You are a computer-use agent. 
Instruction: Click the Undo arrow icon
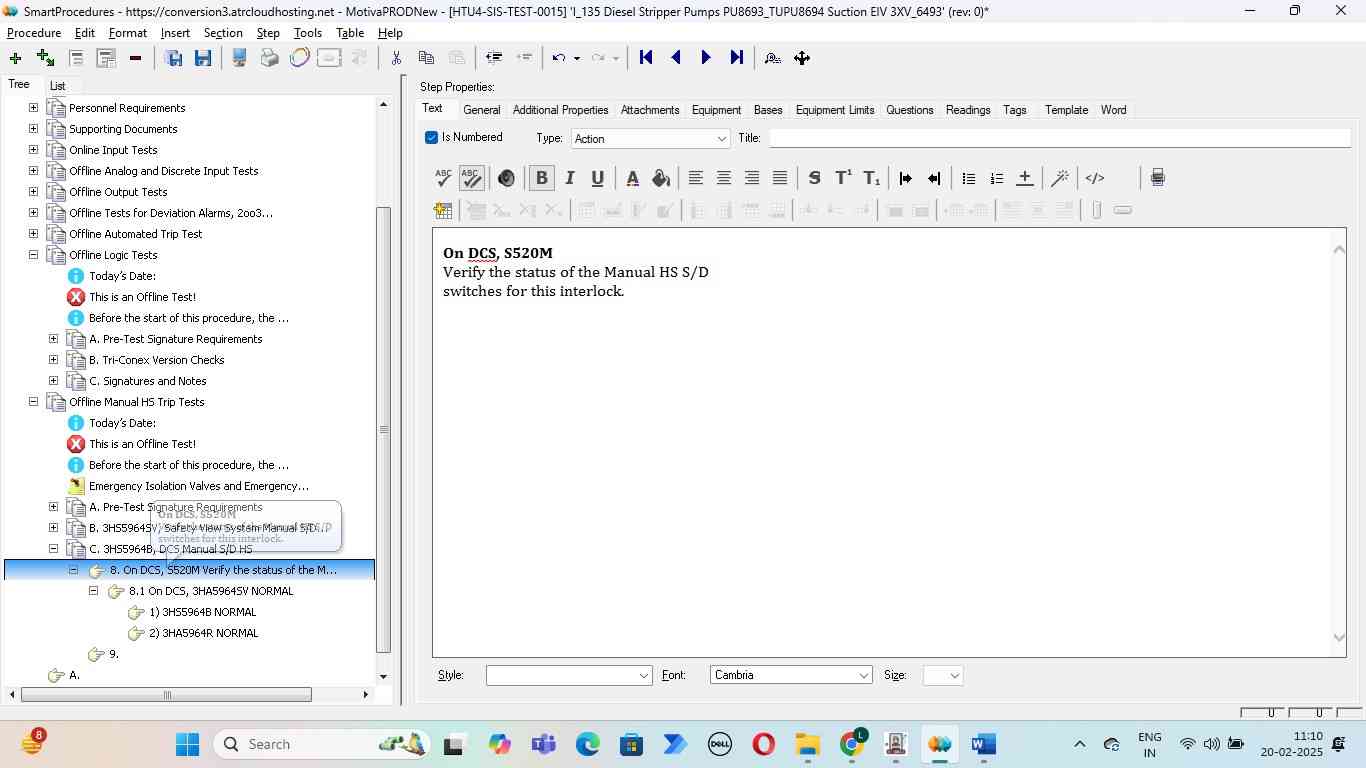pyautogui.click(x=559, y=58)
